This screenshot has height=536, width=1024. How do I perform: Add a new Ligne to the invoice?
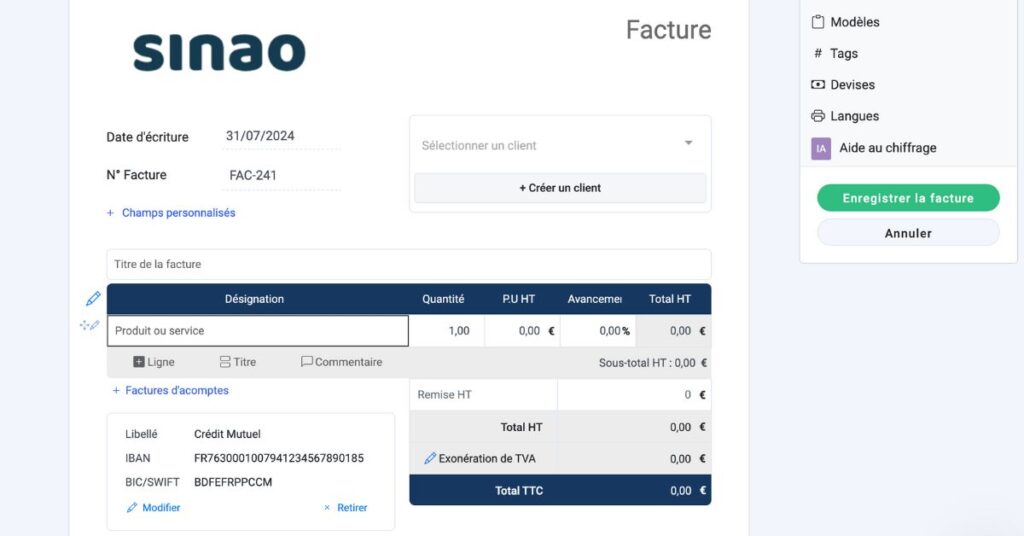[x=154, y=362]
